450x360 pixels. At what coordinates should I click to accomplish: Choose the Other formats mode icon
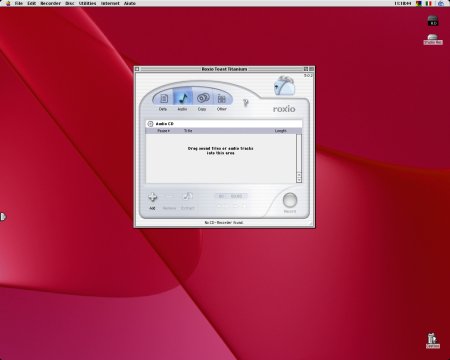[x=222, y=99]
